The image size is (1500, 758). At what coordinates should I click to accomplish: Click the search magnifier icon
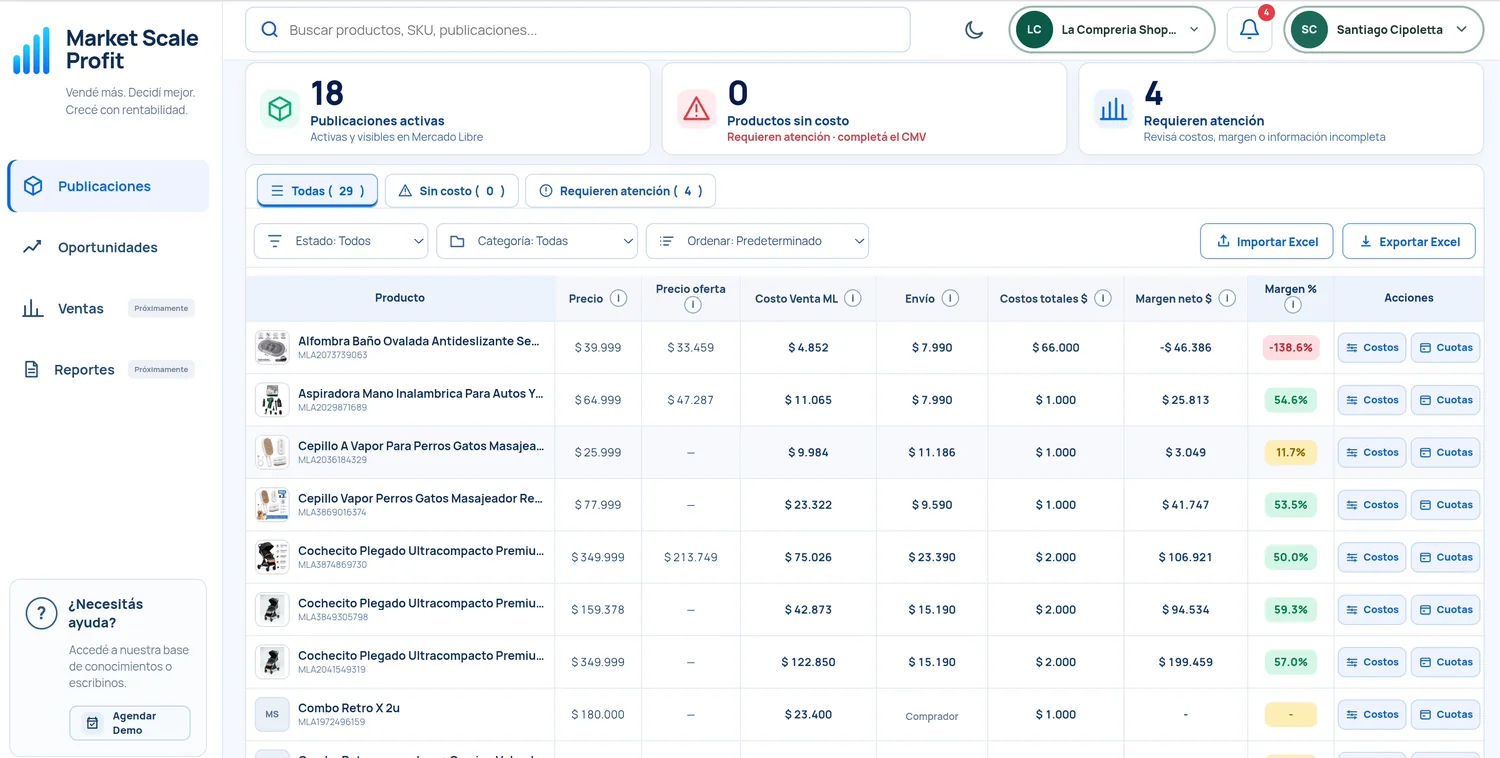pyautogui.click(x=269, y=30)
